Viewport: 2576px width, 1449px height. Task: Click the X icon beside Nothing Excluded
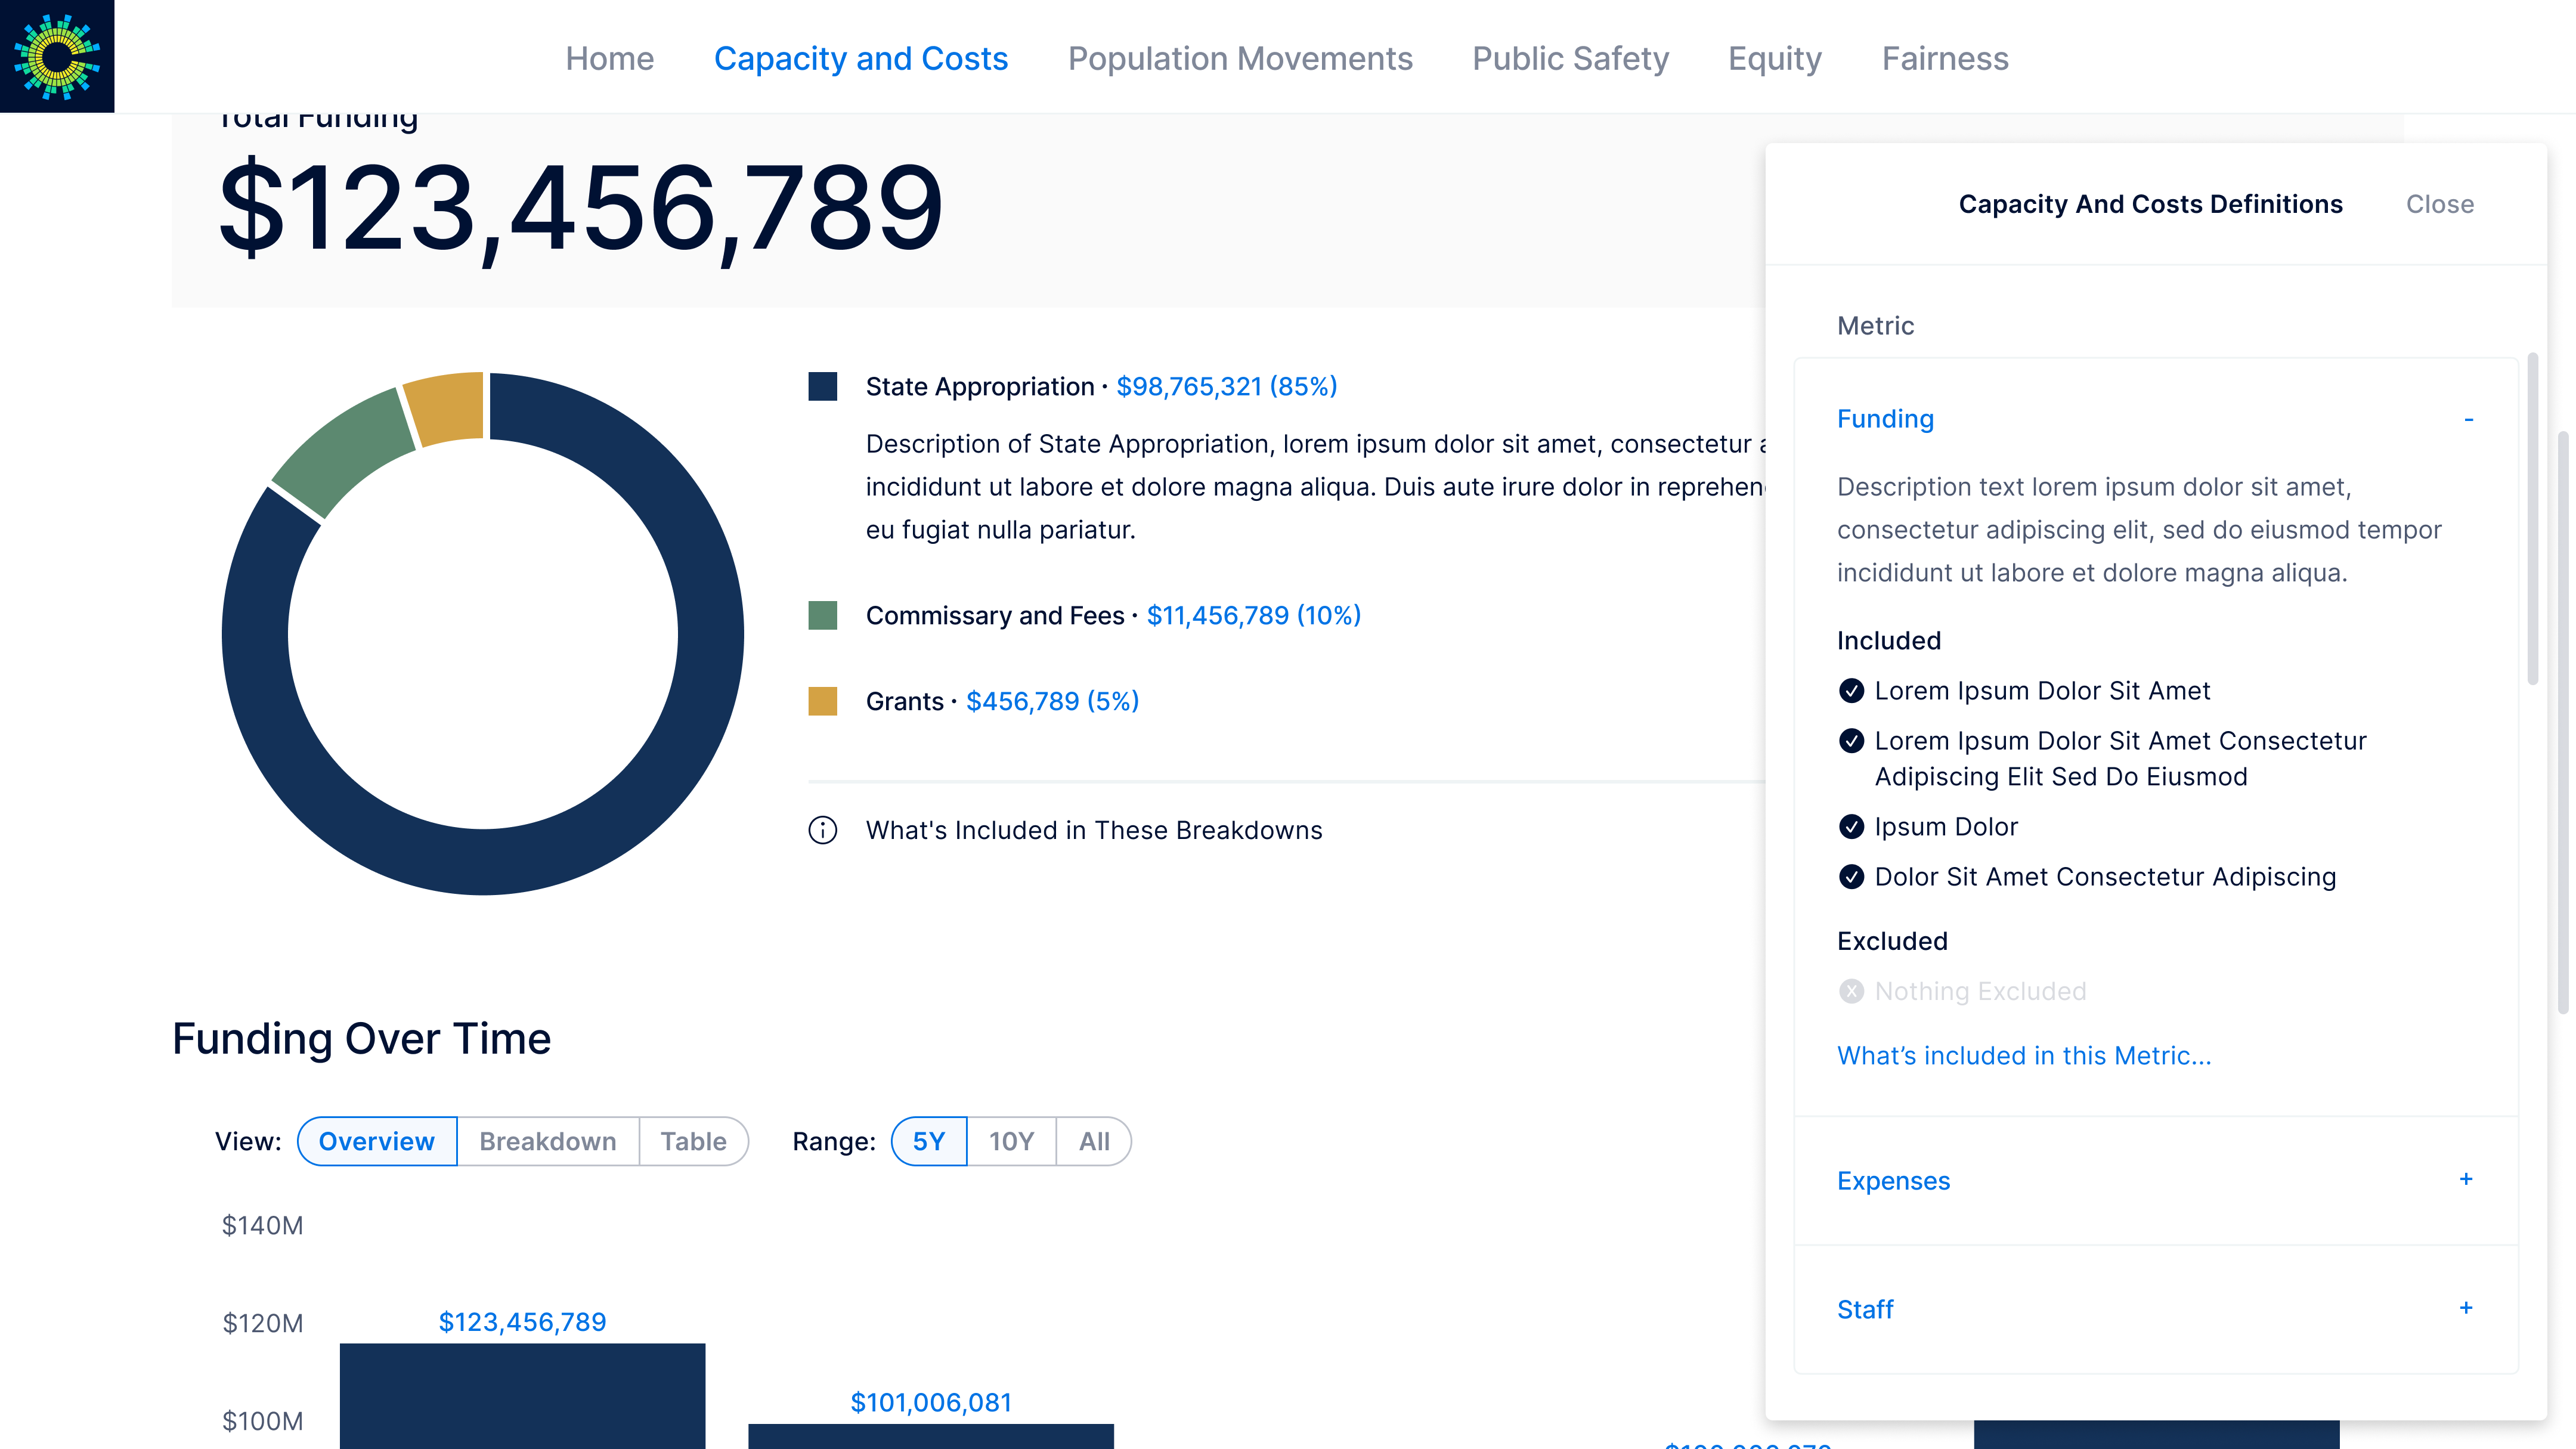tap(1851, 991)
